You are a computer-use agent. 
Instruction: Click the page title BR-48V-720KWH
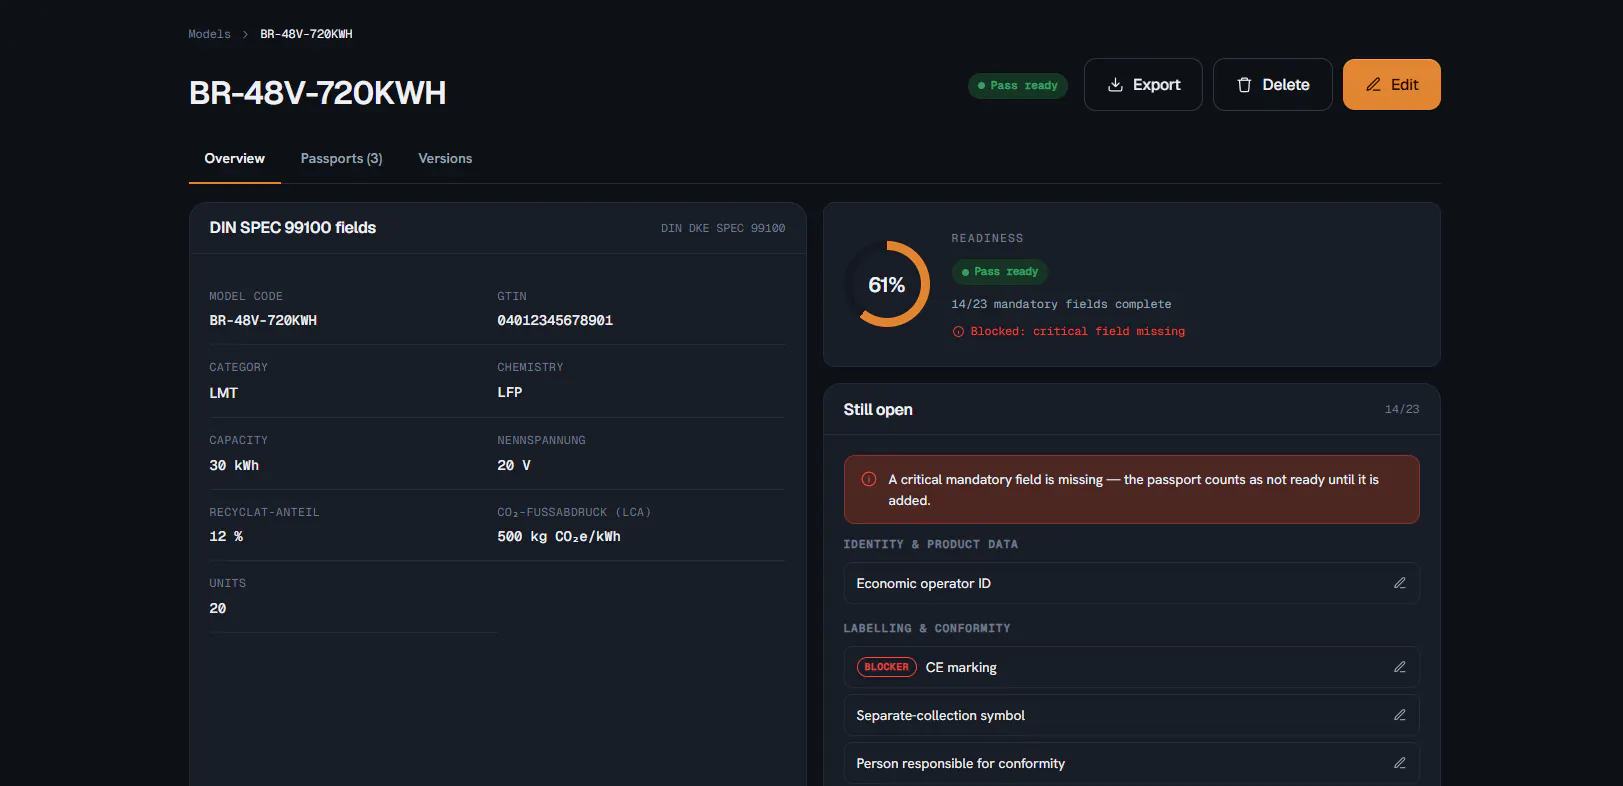tap(318, 93)
